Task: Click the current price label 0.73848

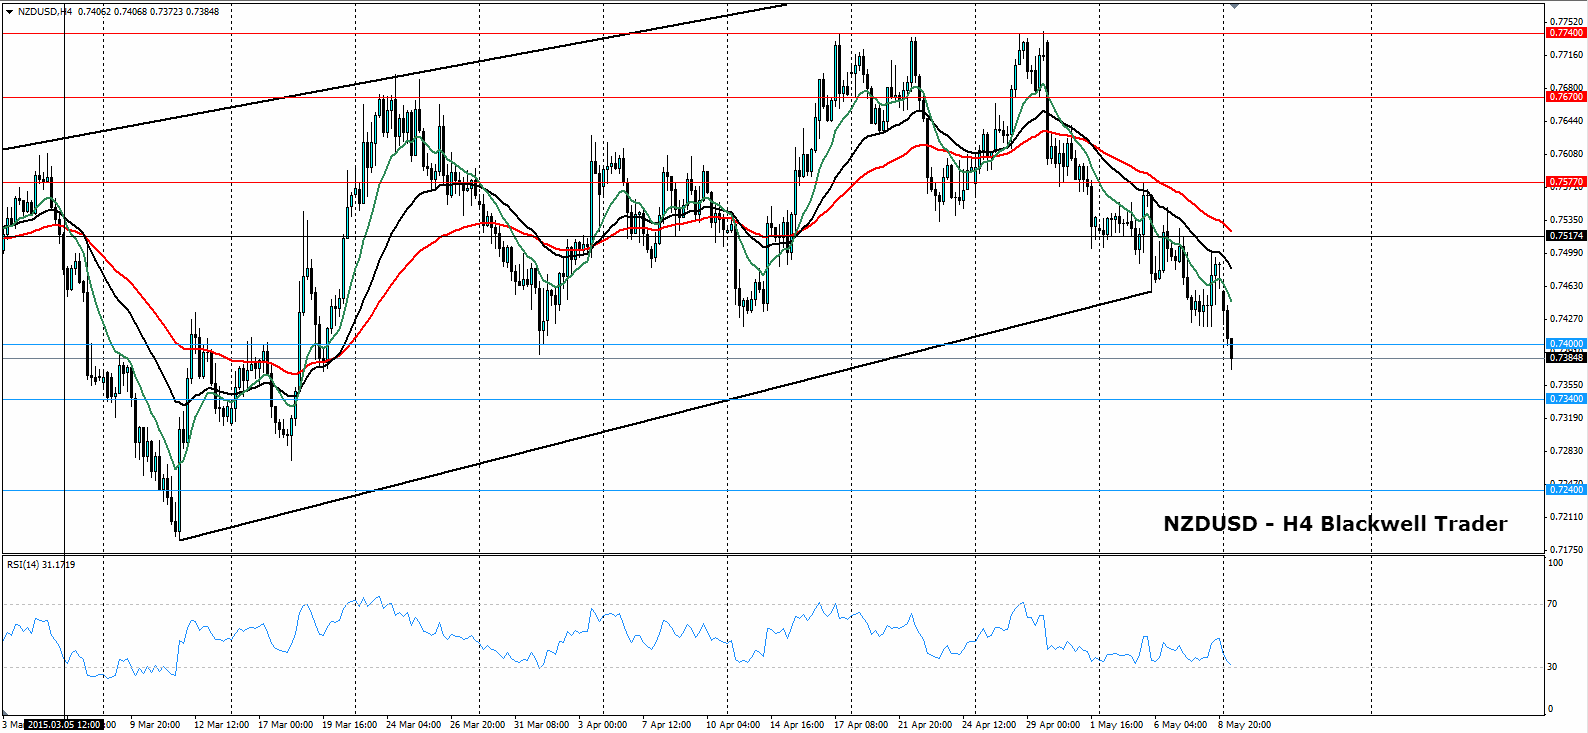Action: (1566, 358)
